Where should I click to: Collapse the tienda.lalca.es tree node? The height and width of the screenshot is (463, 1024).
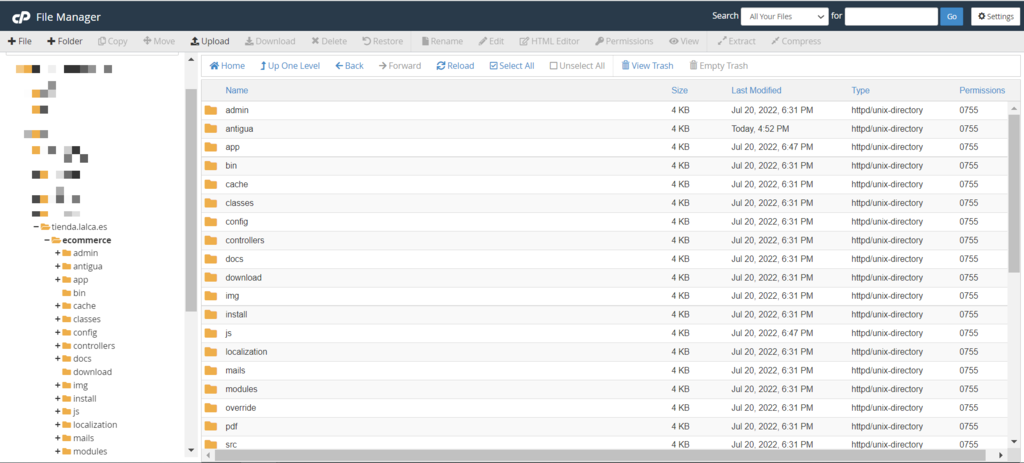[x=37, y=227]
